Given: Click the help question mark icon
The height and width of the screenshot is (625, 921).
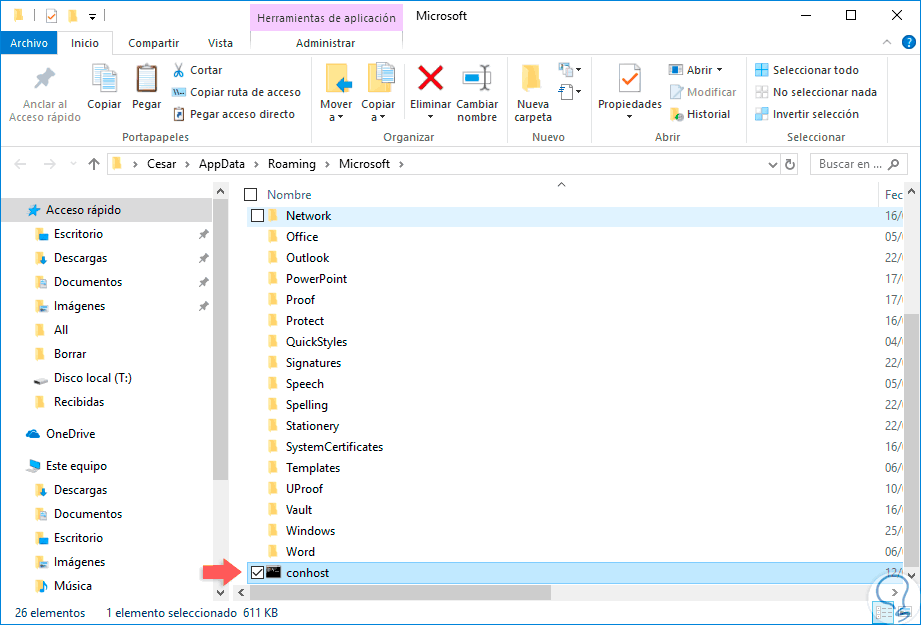Looking at the screenshot, I should point(908,42).
